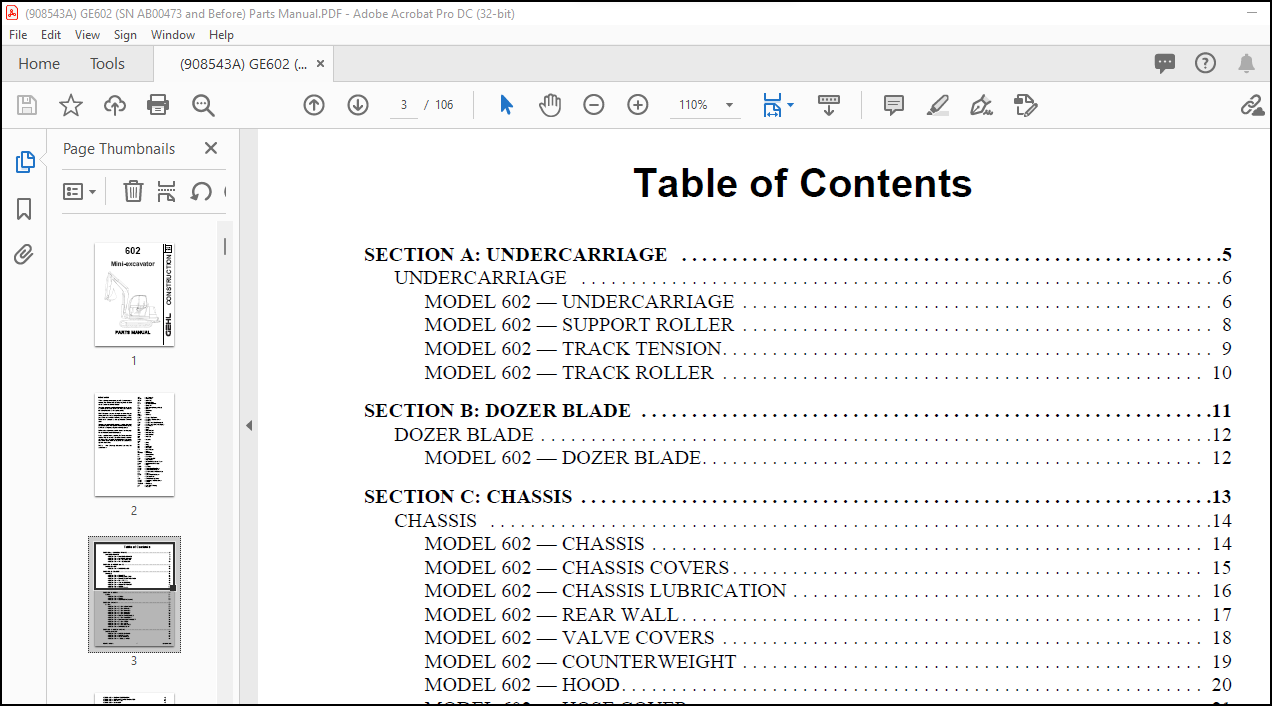This screenshot has width=1272, height=706.
Task: Add a sticky note comment
Action: (x=894, y=105)
